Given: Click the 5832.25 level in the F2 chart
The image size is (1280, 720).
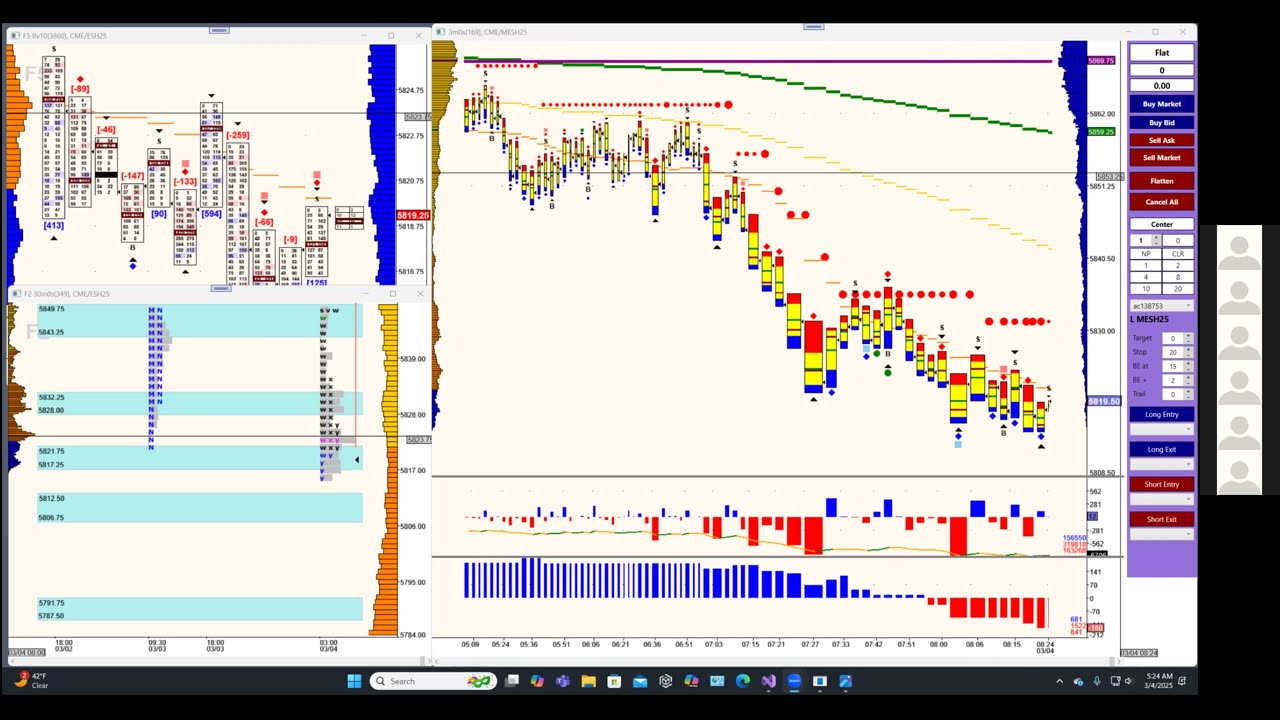Looking at the screenshot, I should tap(51, 397).
